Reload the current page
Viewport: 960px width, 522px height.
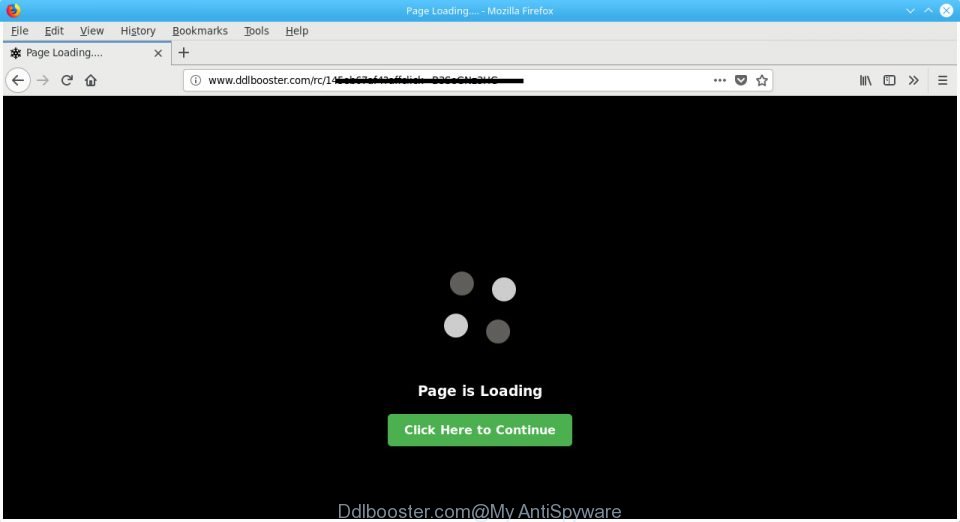pyautogui.click(x=67, y=80)
